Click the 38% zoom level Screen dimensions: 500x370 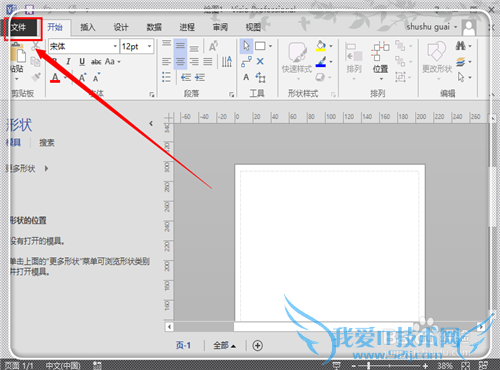coord(445,366)
